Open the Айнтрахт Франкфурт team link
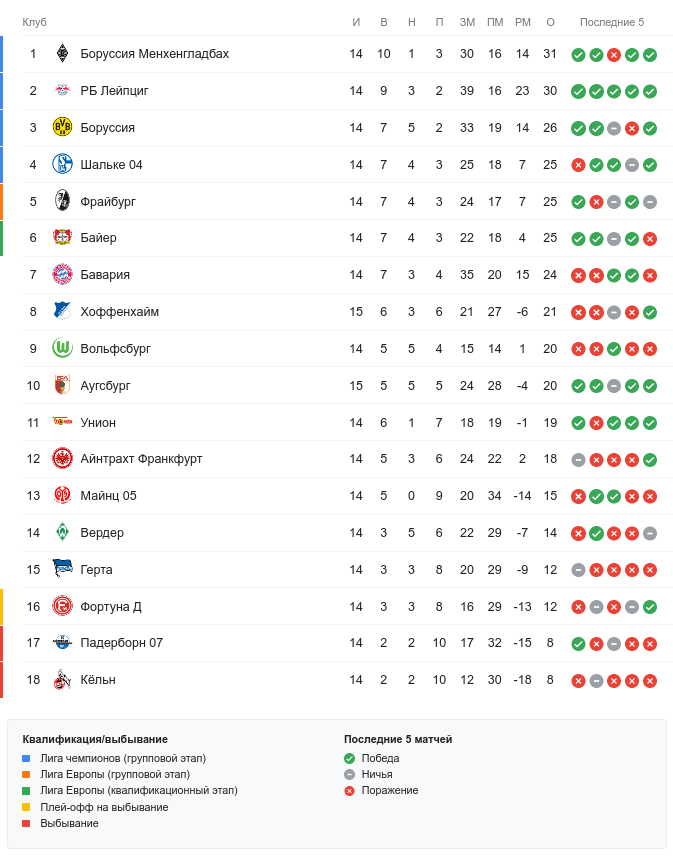This screenshot has height=856, width=673. point(141,459)
